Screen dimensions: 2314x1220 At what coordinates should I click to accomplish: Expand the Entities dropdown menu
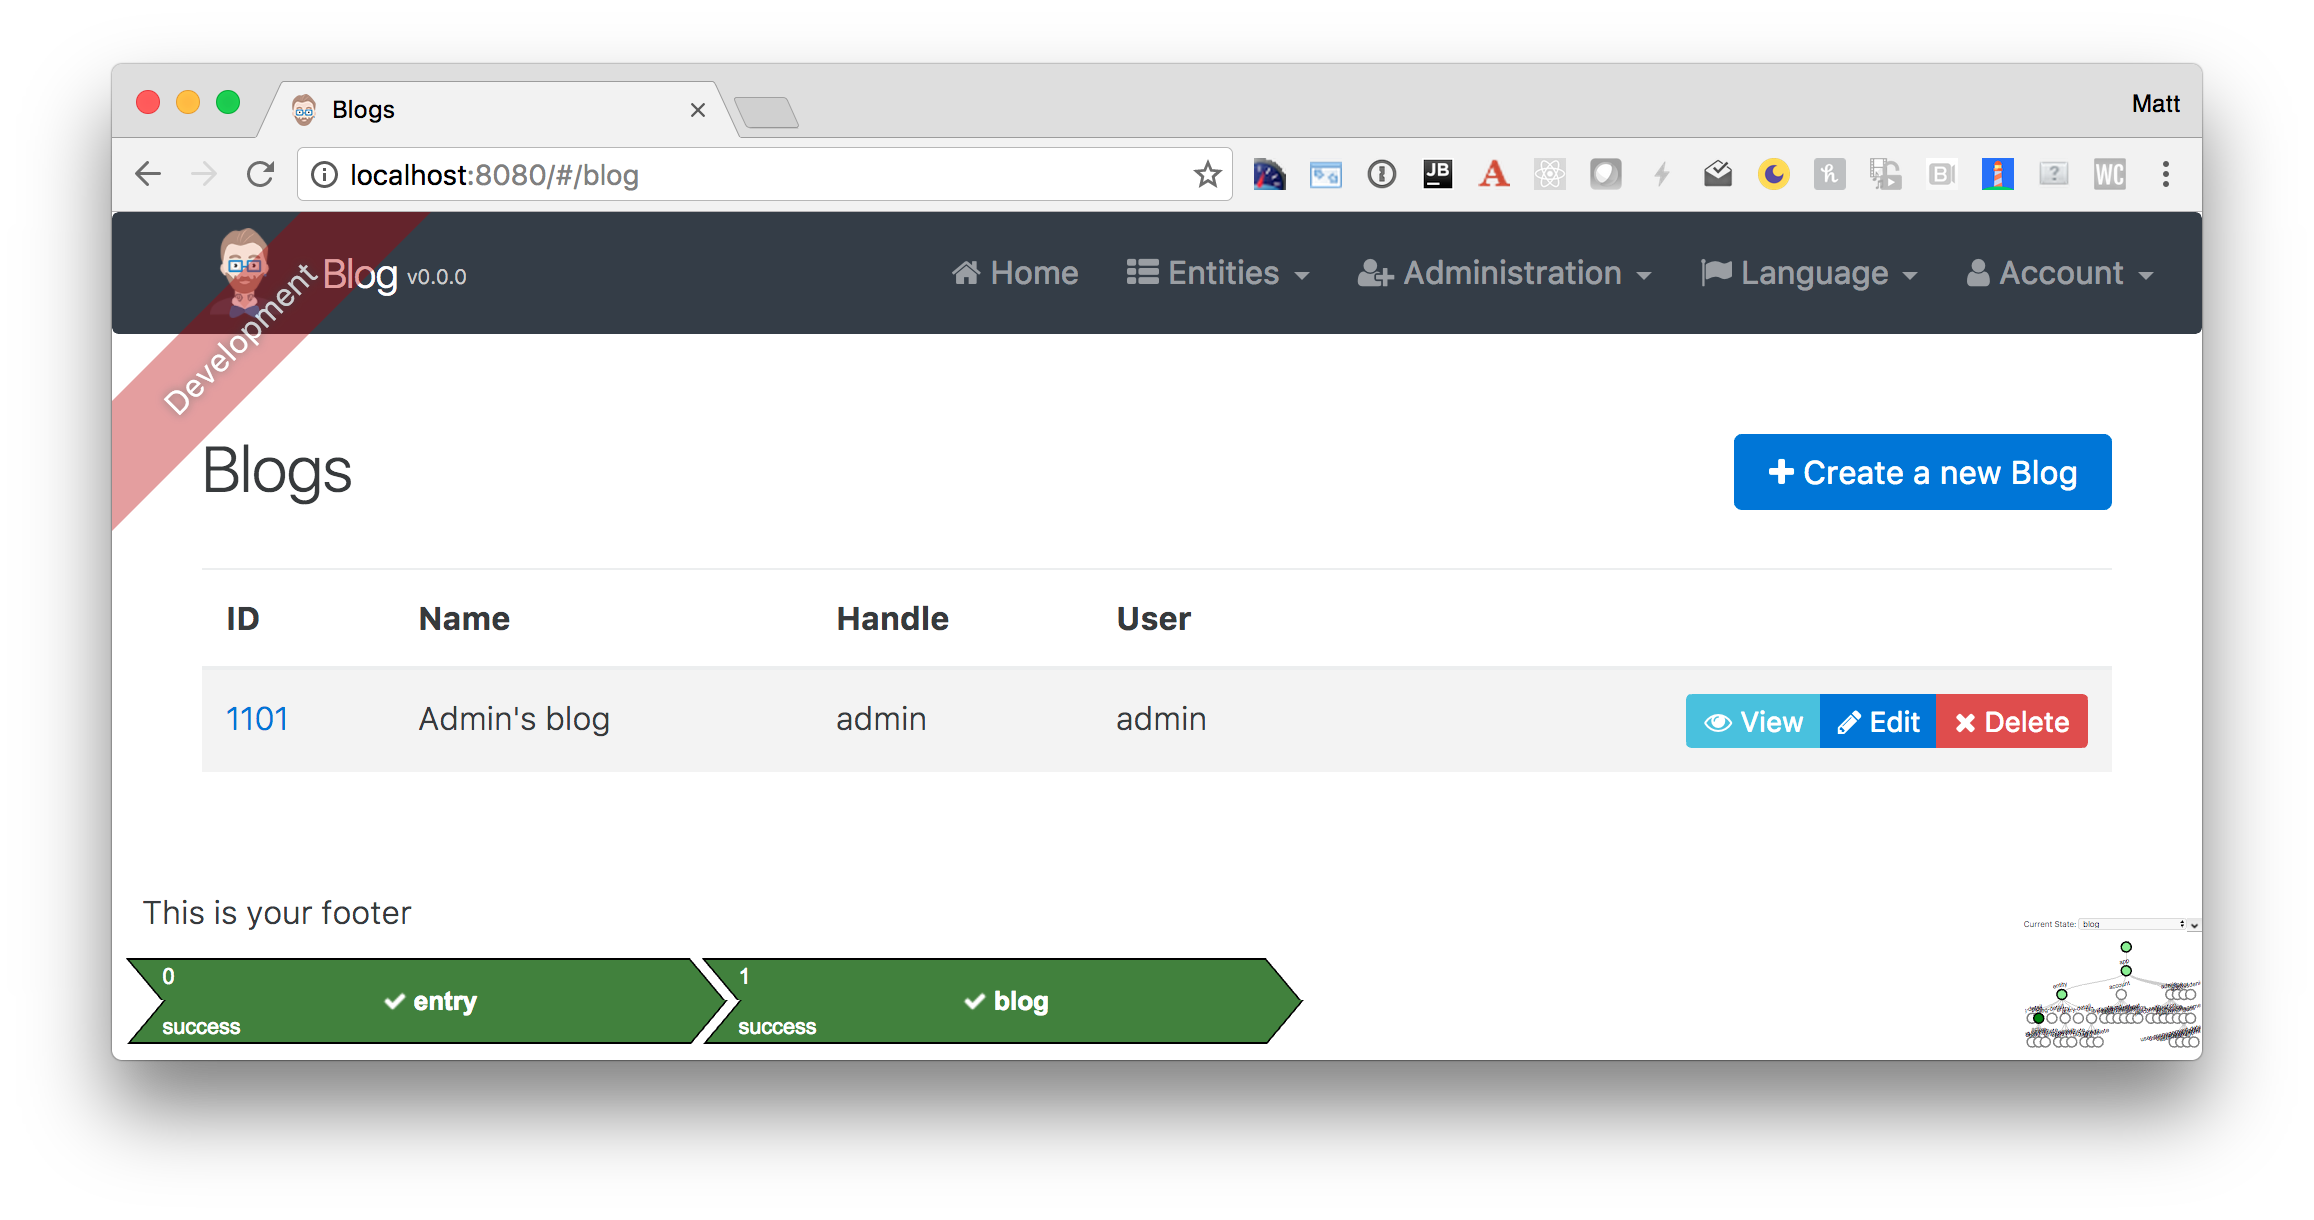pos(1226,272)
